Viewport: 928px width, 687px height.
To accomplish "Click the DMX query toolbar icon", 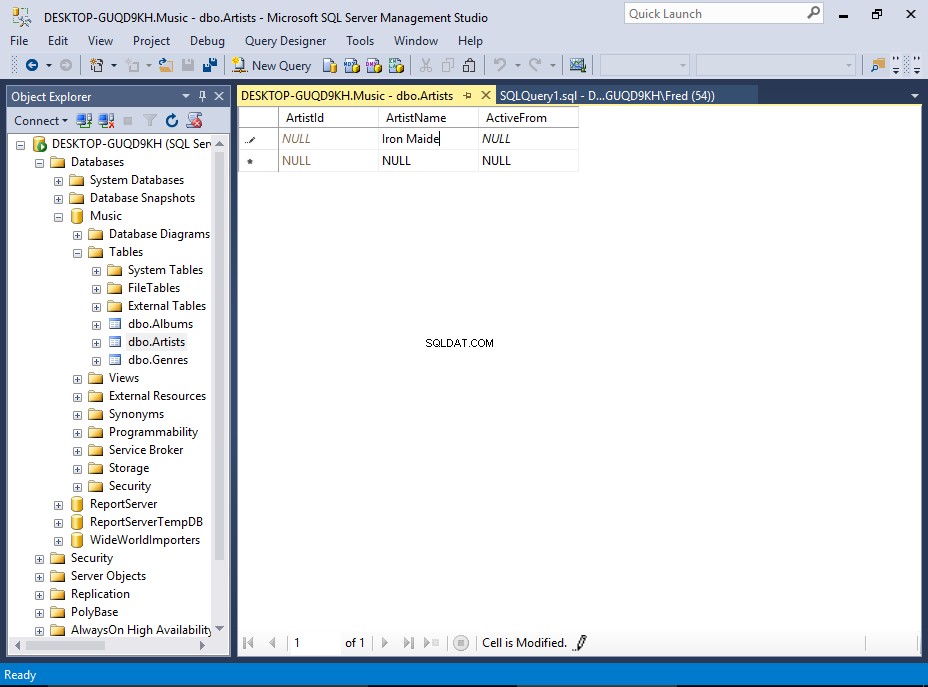I will (373, 65).
